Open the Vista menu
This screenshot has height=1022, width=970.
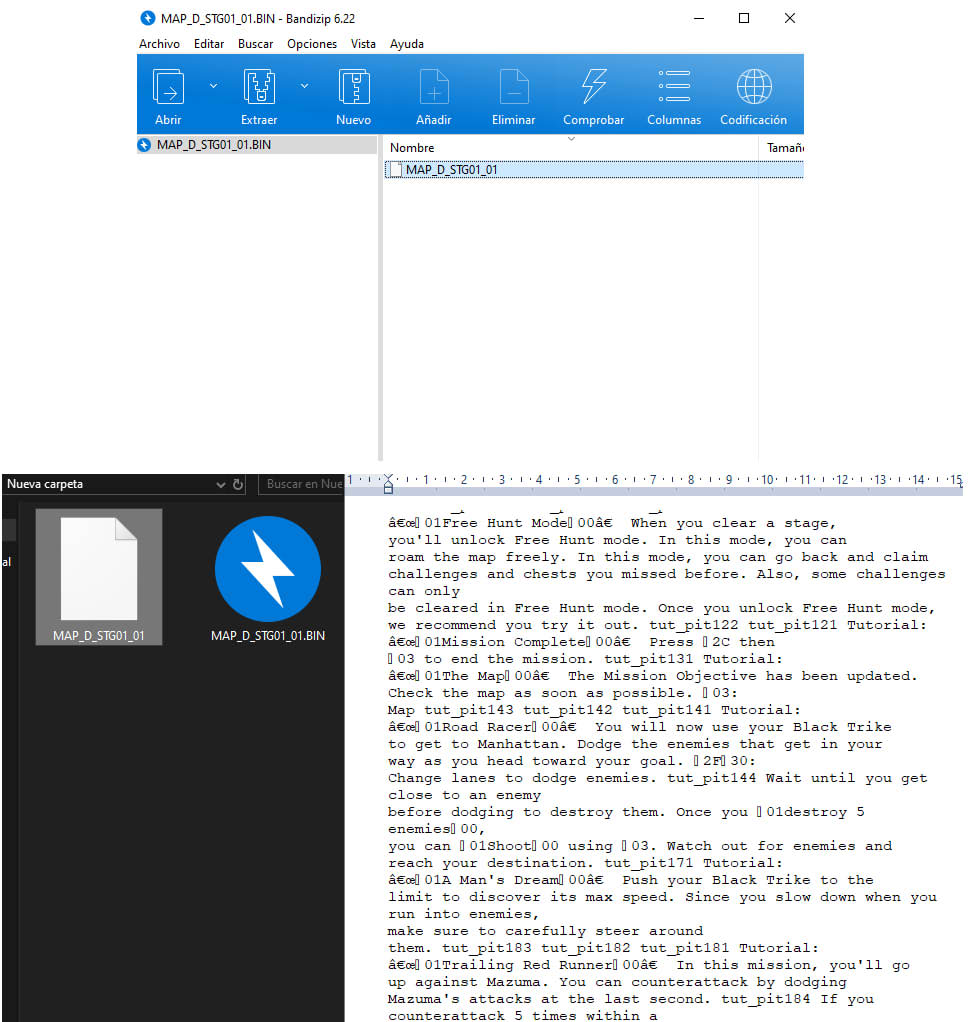coord(363,44)
